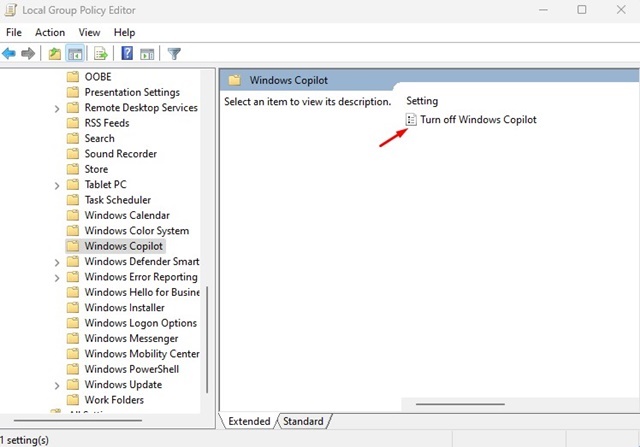Click the Local Group Policy Editor title icon
This screenshot has width=640, height=447.
tap(11, 10)
